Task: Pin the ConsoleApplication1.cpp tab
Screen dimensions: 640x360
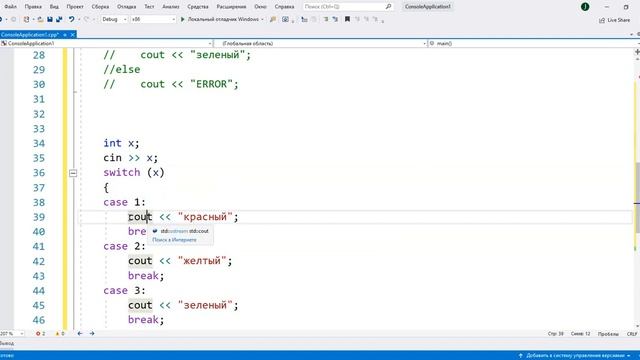Action: click(65, 35)
